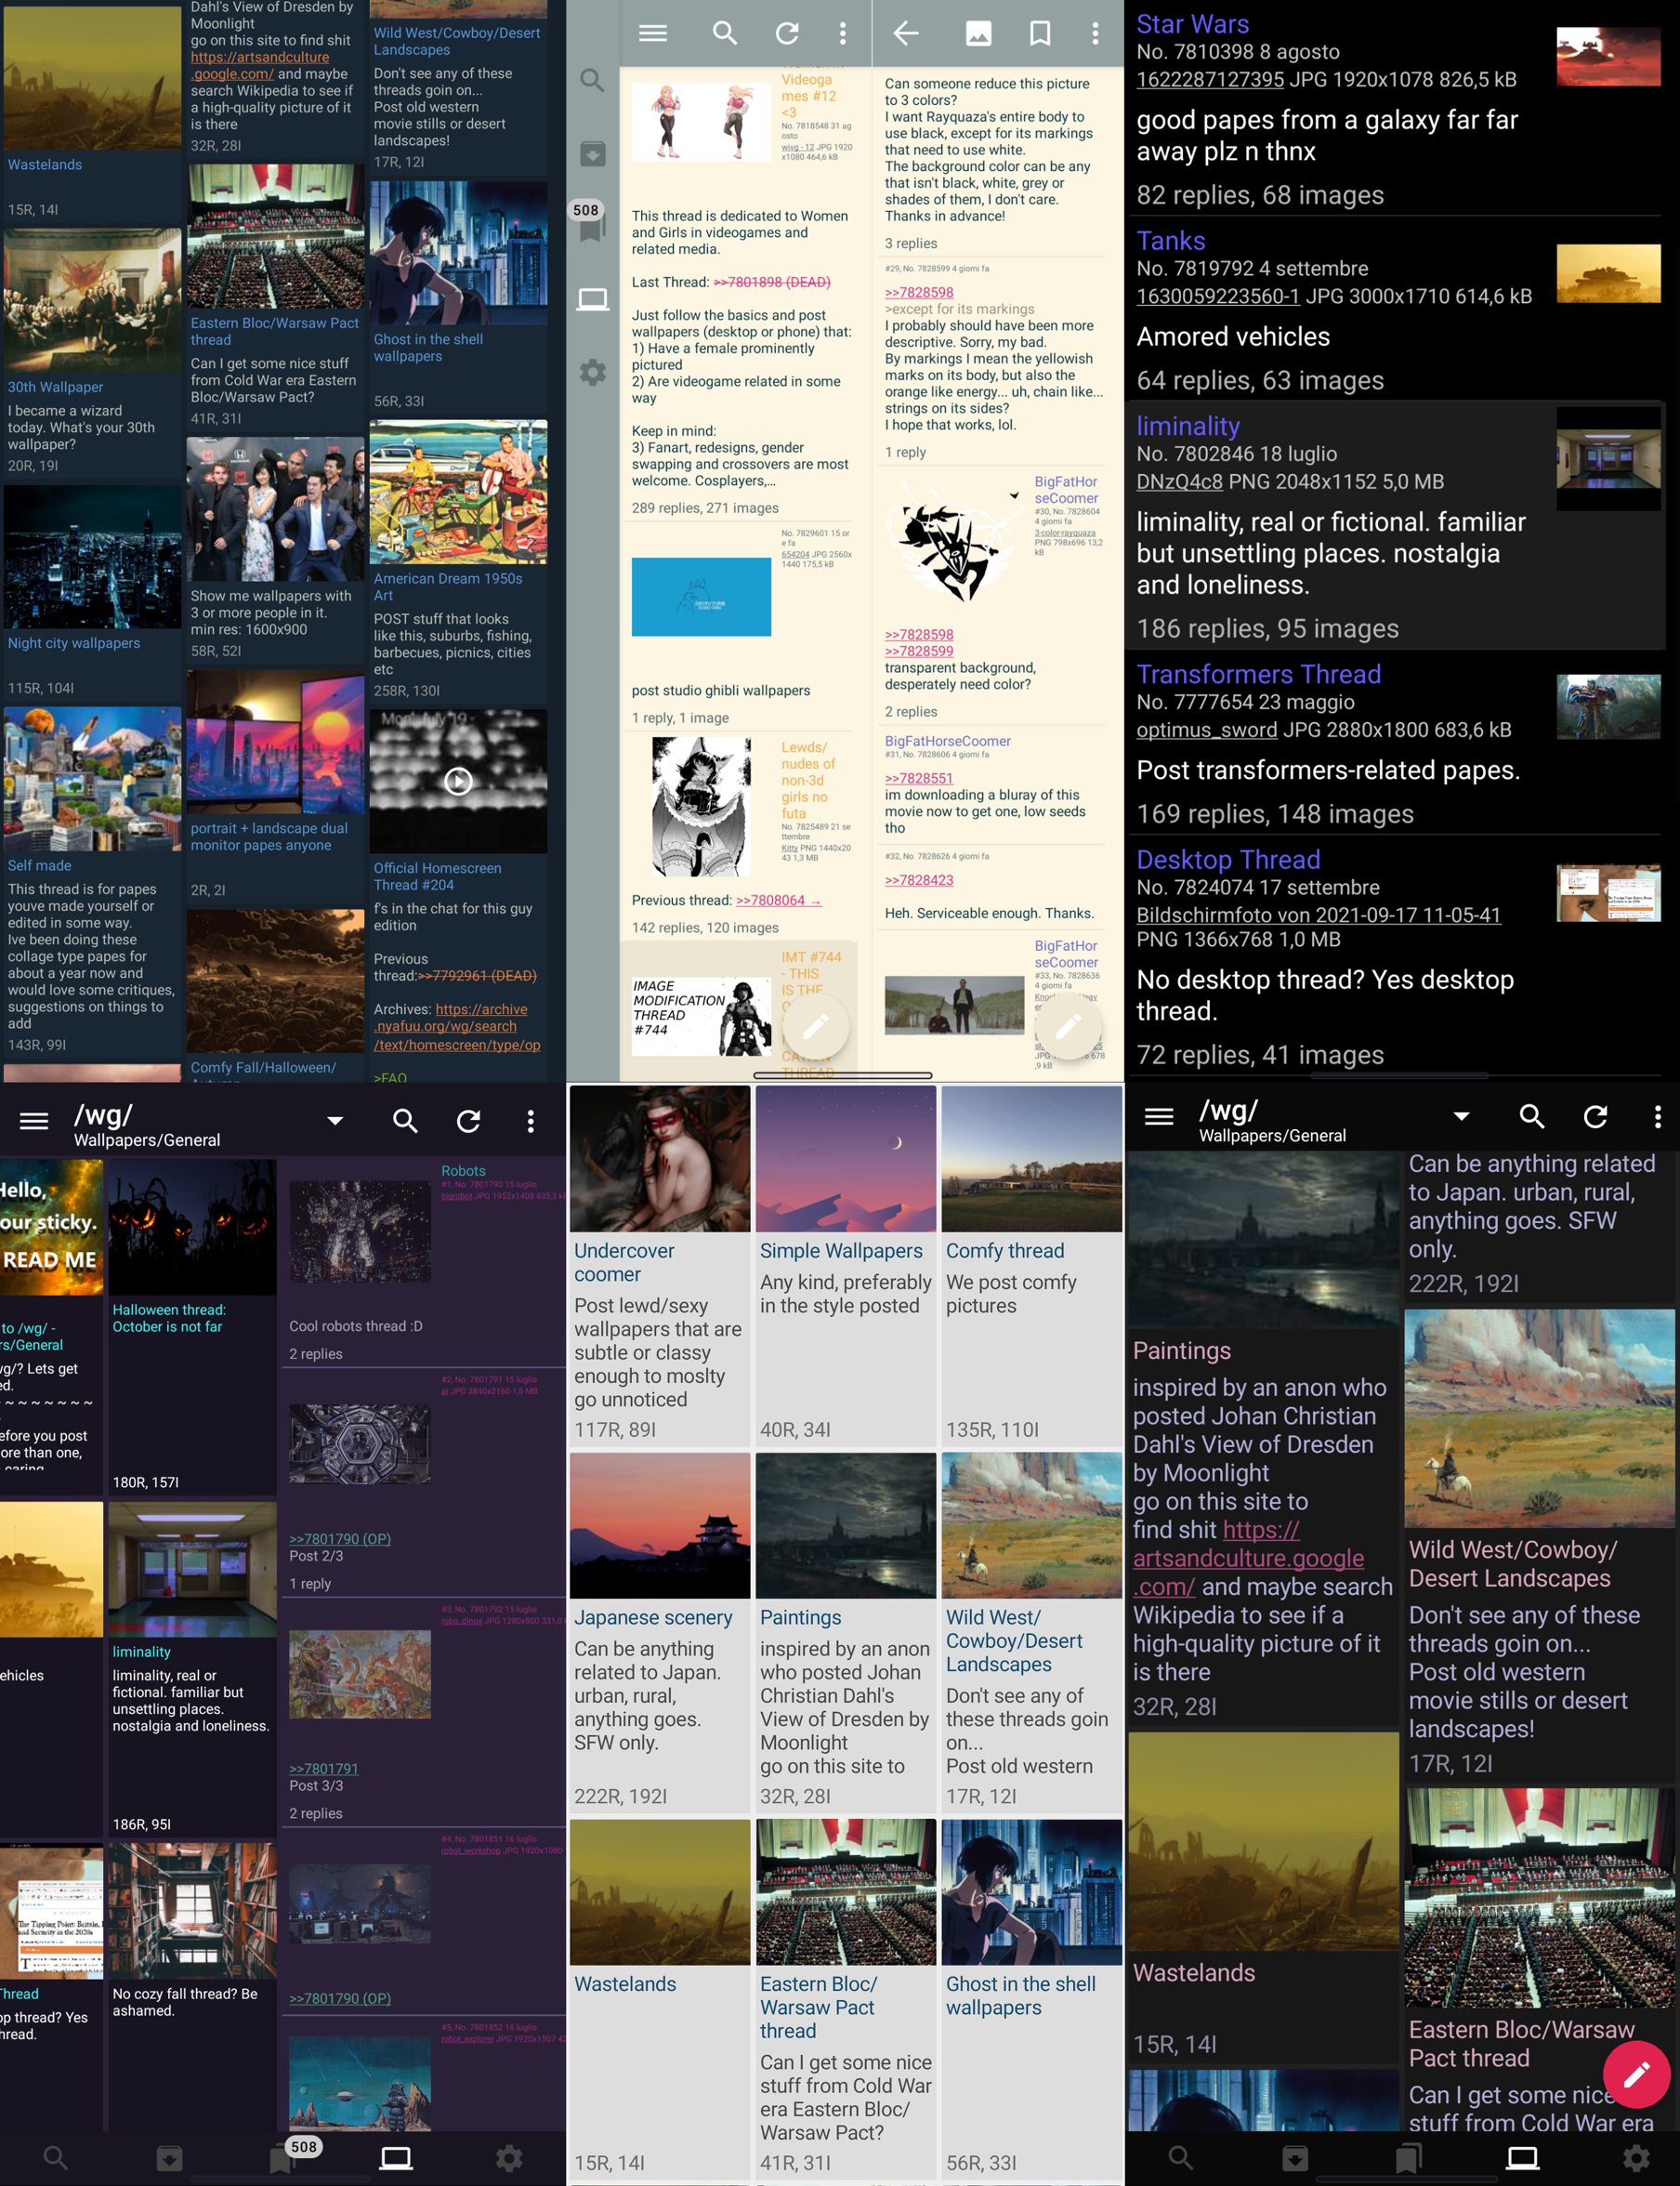This screenshot has width=1680, height=2186.
Task: Open the Desktop Thread title in list
Action: 1228,860
